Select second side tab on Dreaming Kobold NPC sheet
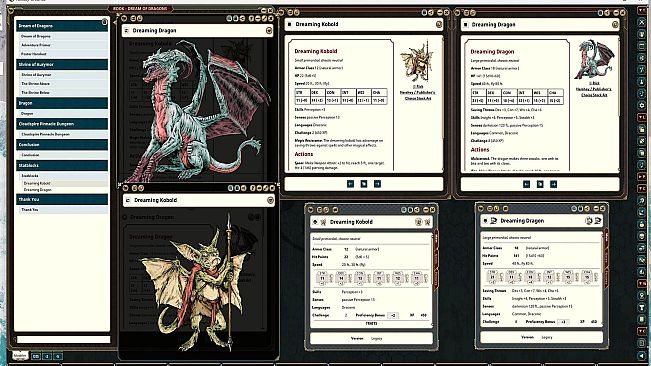The width and height of the screenshot is (651, 366). (x=436, y=259)
